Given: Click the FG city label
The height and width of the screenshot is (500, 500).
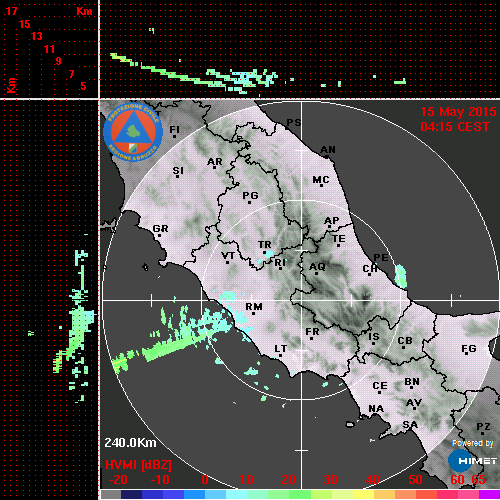Looking at the screenshot, I should click(469, 348).
